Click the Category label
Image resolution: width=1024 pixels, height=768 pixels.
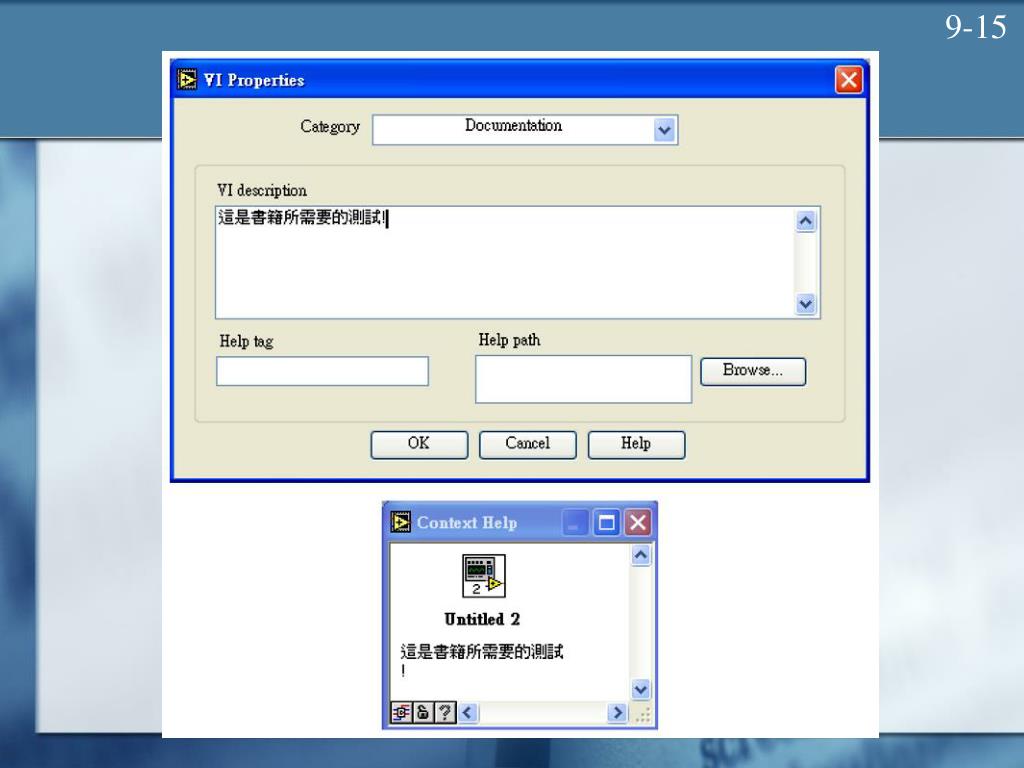(x=330, y=127)
